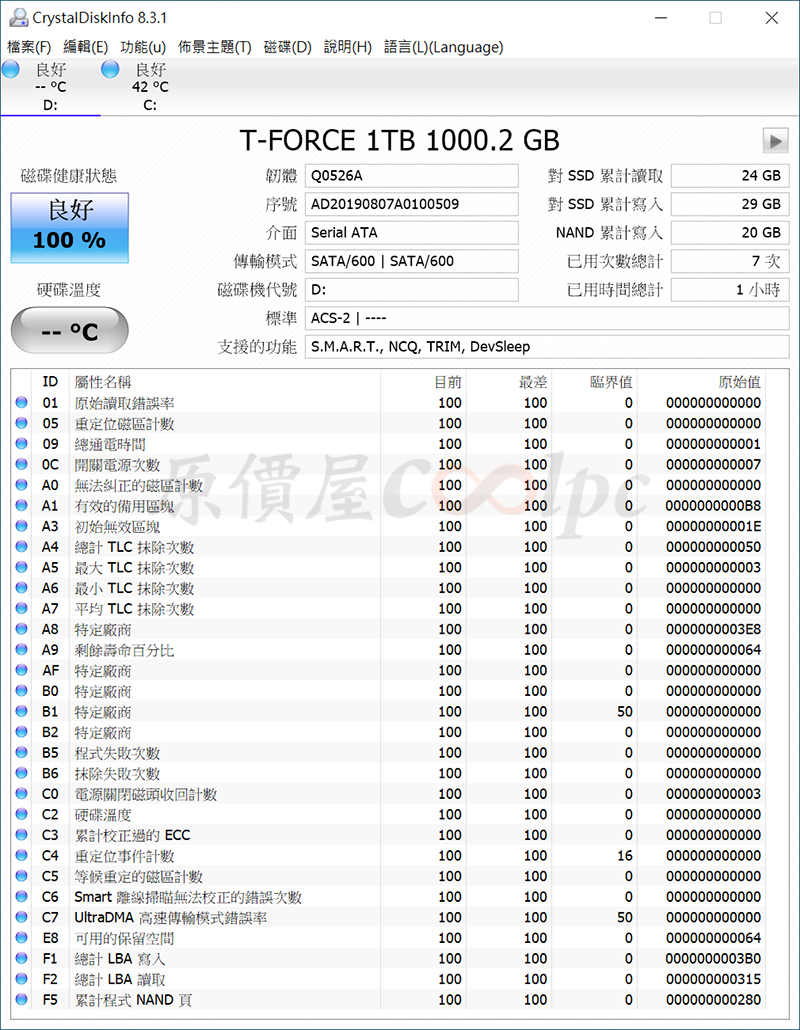Click status dot for attribute C2
The width and height of the screenshot is (800, 1030).
(22, 815)
